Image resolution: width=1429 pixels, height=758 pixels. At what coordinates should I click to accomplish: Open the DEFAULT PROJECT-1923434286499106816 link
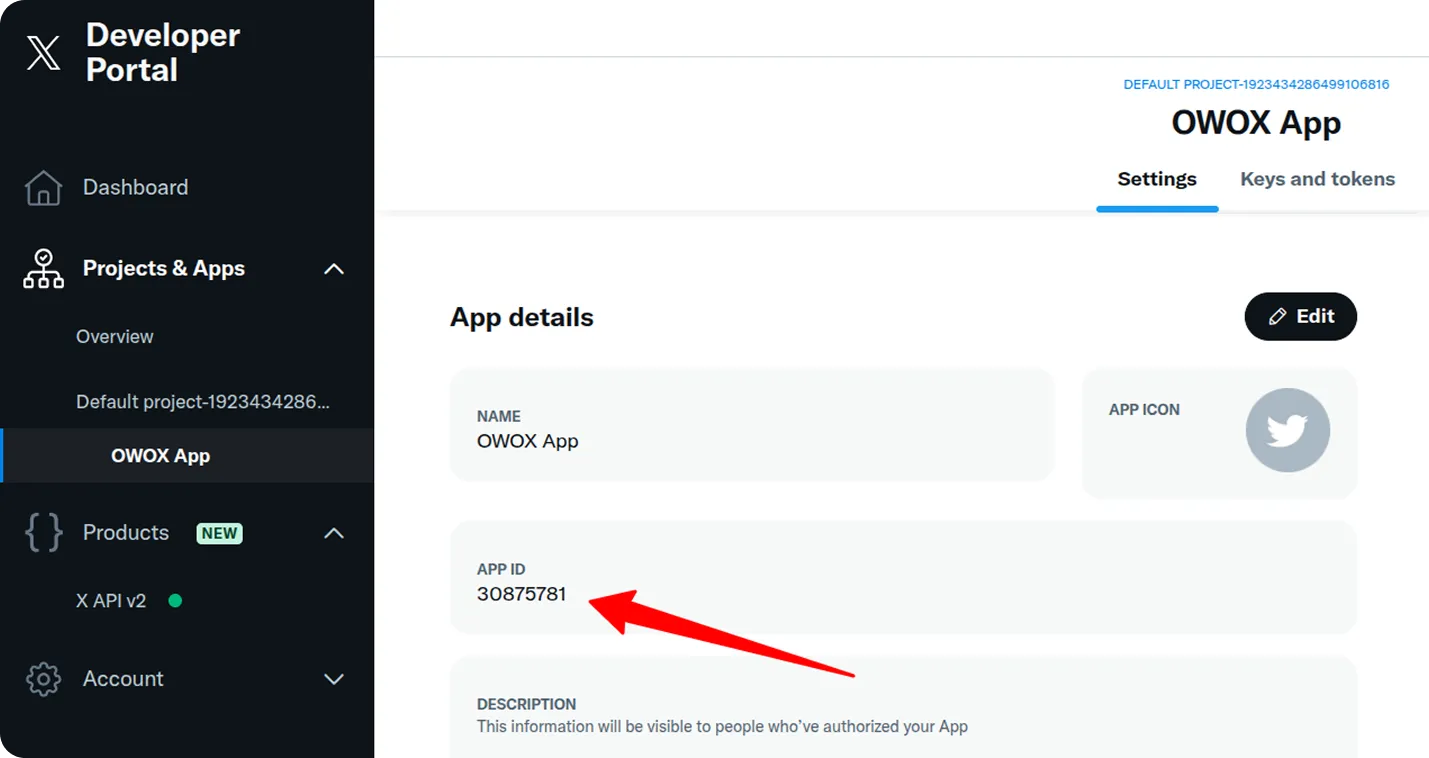click(1256, 84)
